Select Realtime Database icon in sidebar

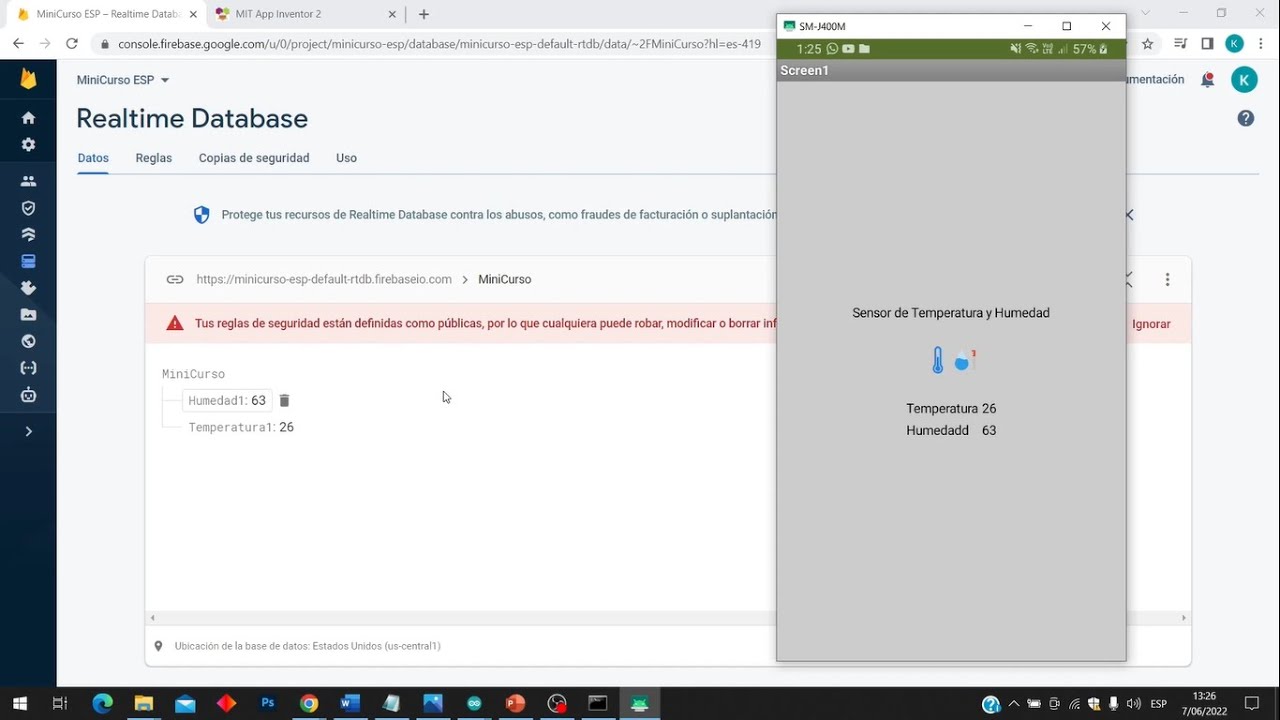(28, 261)
